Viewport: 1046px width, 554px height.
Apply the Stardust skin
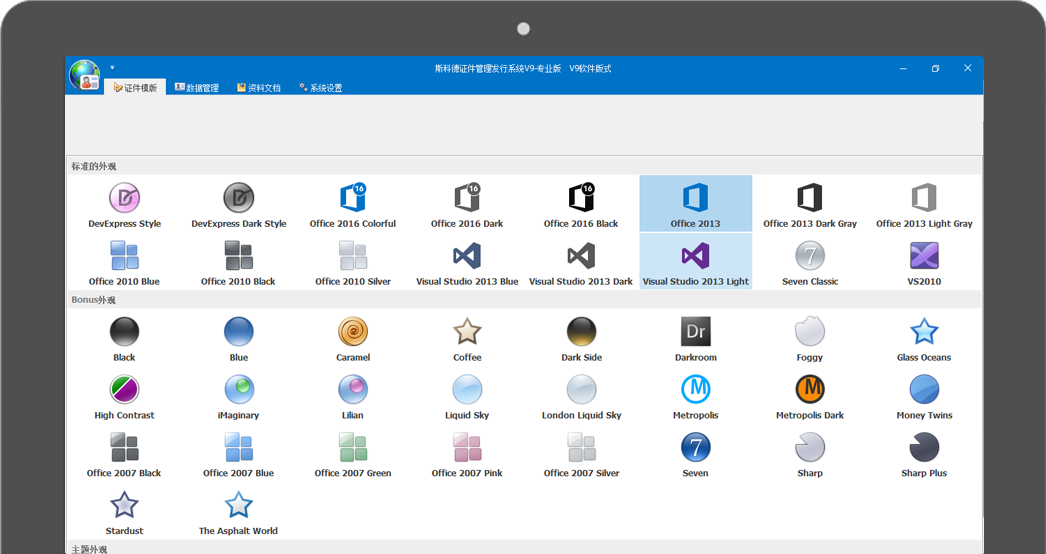pos(125,512)
